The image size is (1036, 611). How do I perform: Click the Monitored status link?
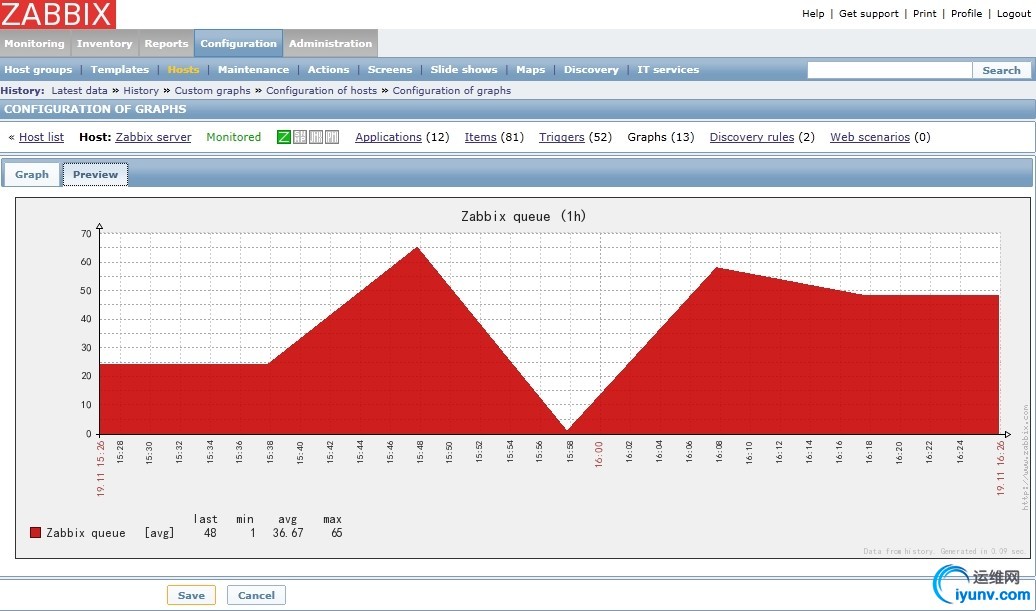(233, 137)
